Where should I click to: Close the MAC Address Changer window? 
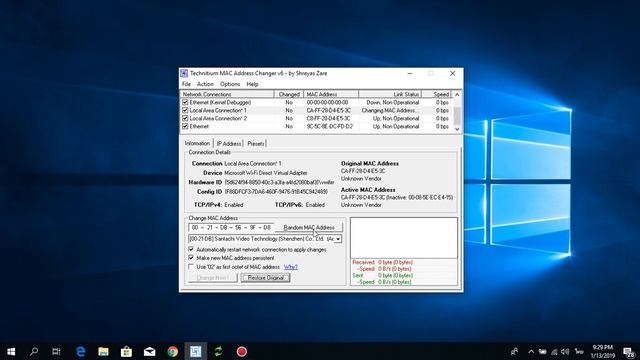(x=452, y=73)
